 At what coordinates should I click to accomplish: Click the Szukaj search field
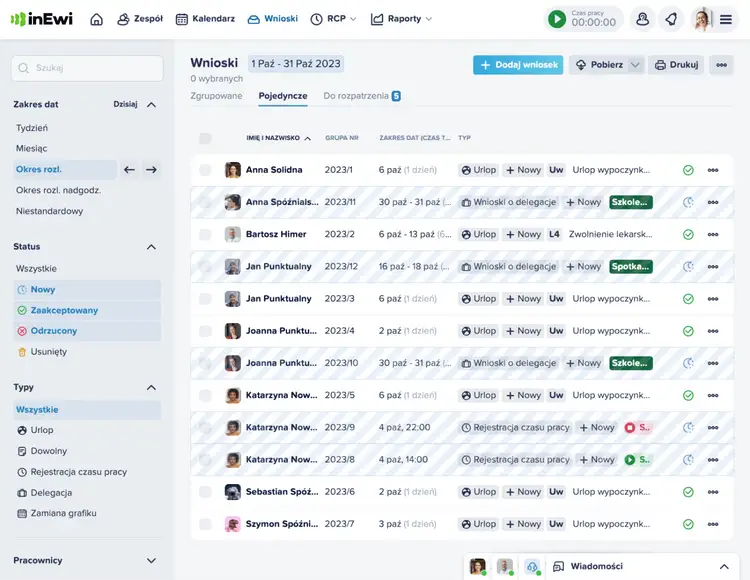coord(88,68)
